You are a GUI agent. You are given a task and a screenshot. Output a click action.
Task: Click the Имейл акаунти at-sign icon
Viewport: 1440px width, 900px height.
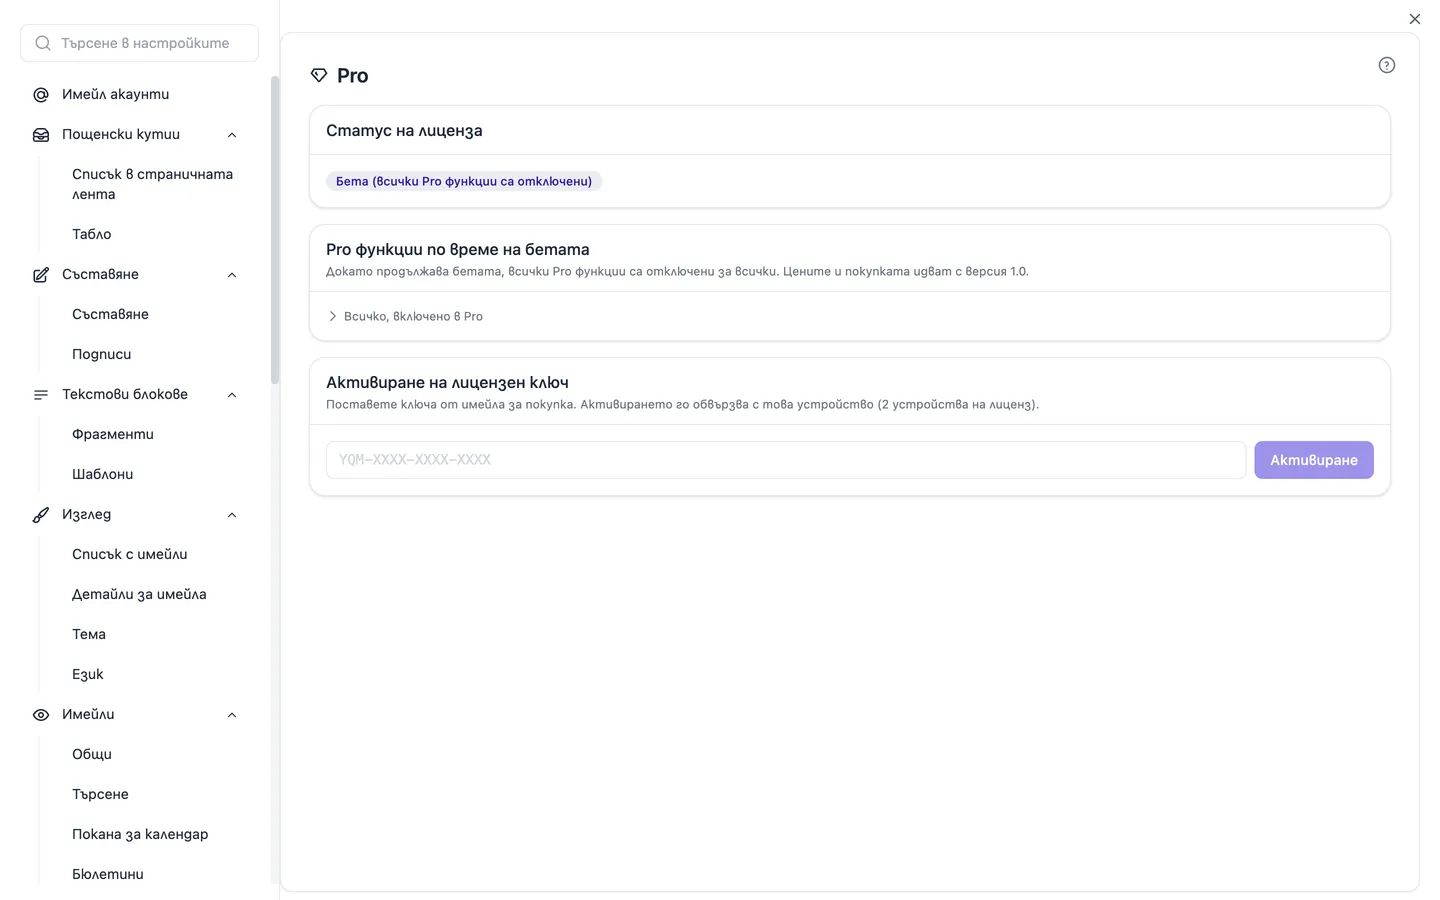coord(41,94)
